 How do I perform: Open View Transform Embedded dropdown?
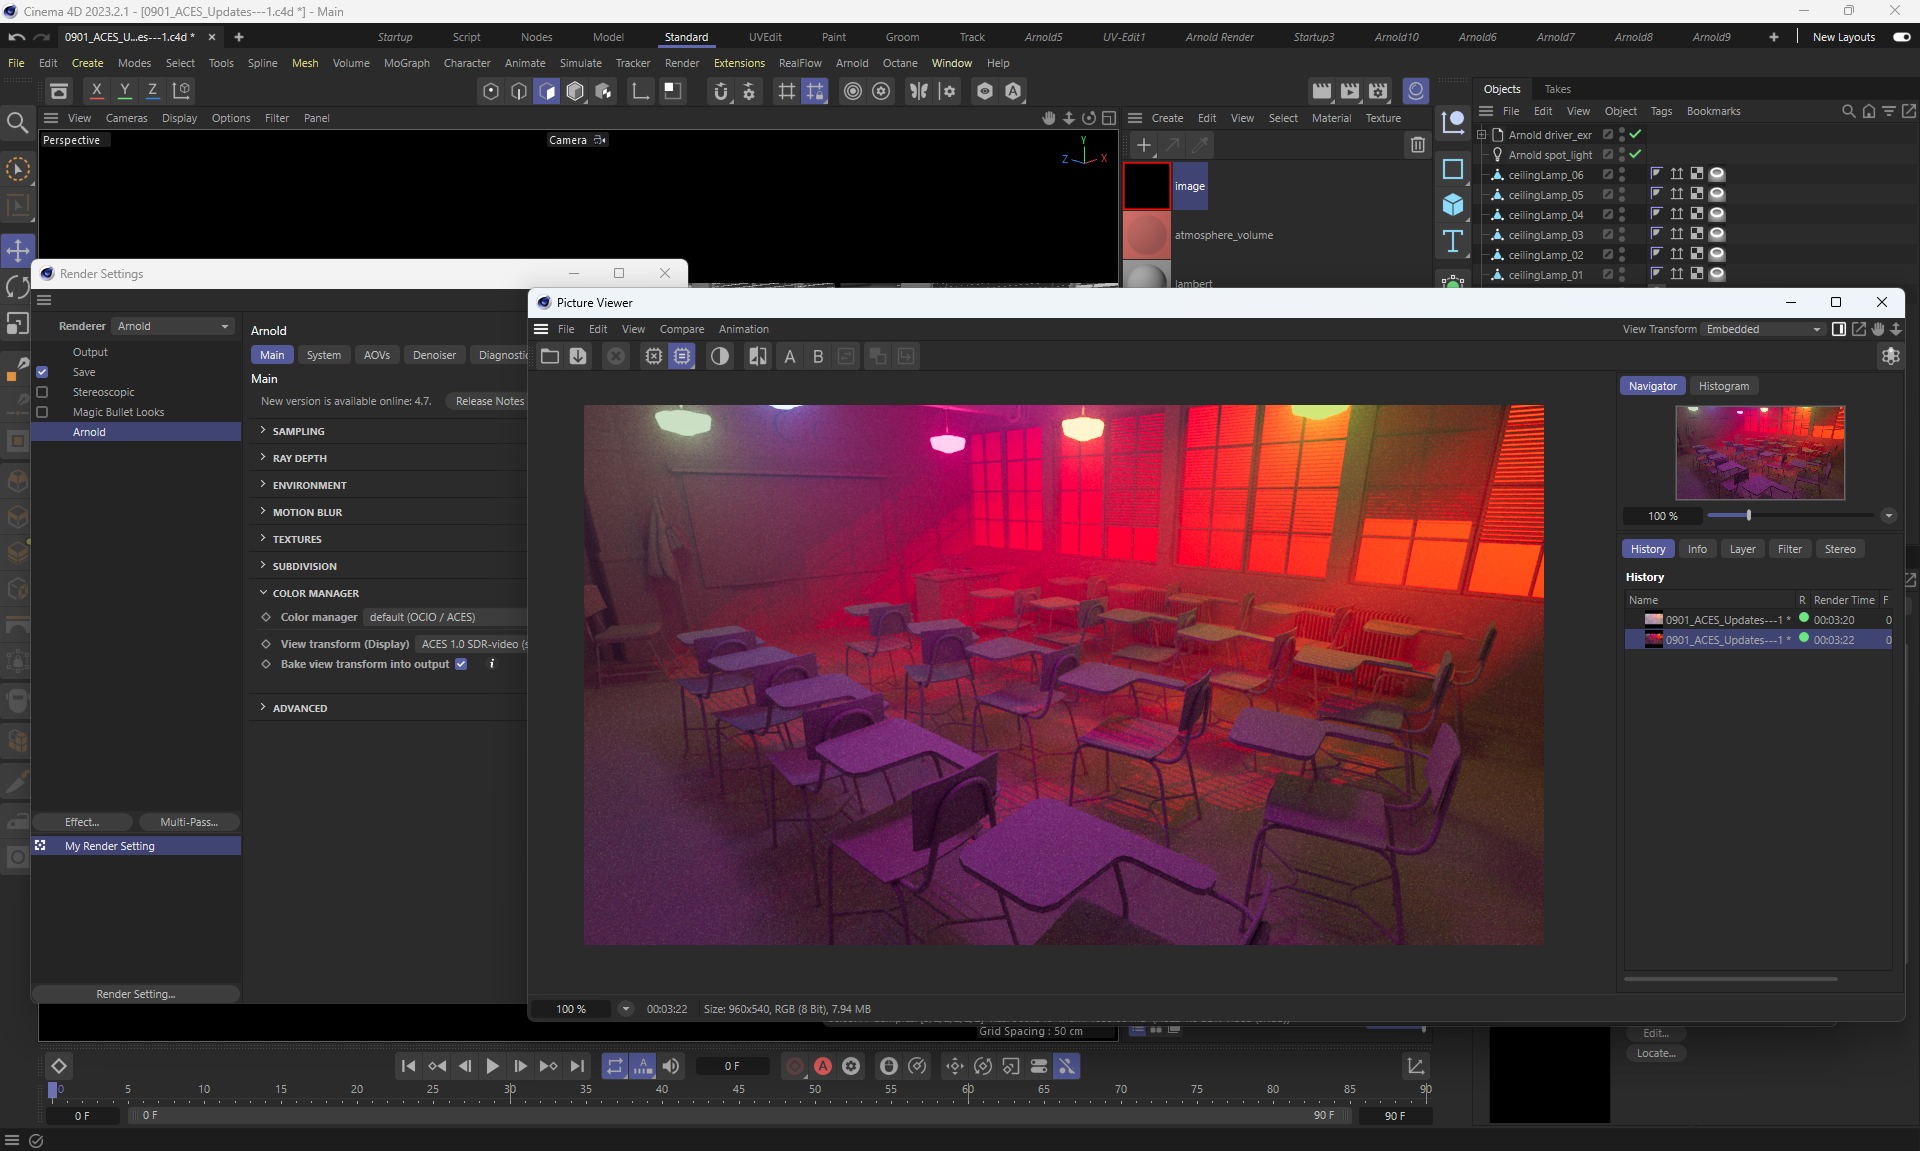(1763, 329)
